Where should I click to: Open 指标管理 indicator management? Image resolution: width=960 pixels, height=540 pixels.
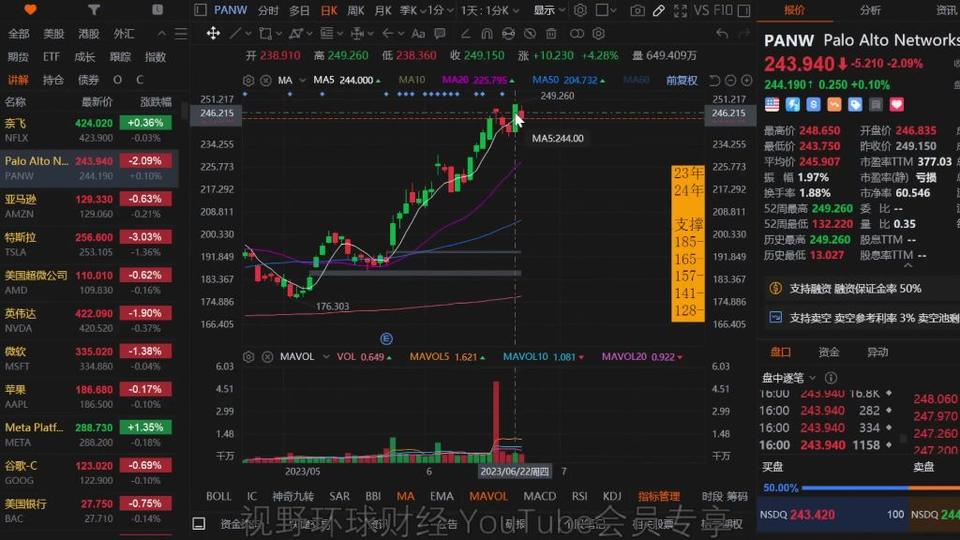pyautogui.click(x=659, y=496)
